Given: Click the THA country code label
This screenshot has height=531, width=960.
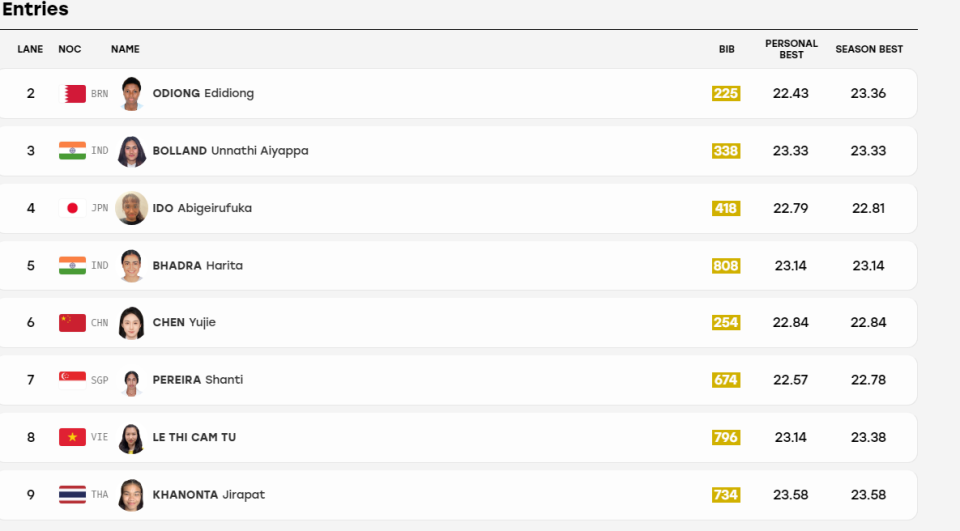Looking at the screenshot, I should 99,495.
